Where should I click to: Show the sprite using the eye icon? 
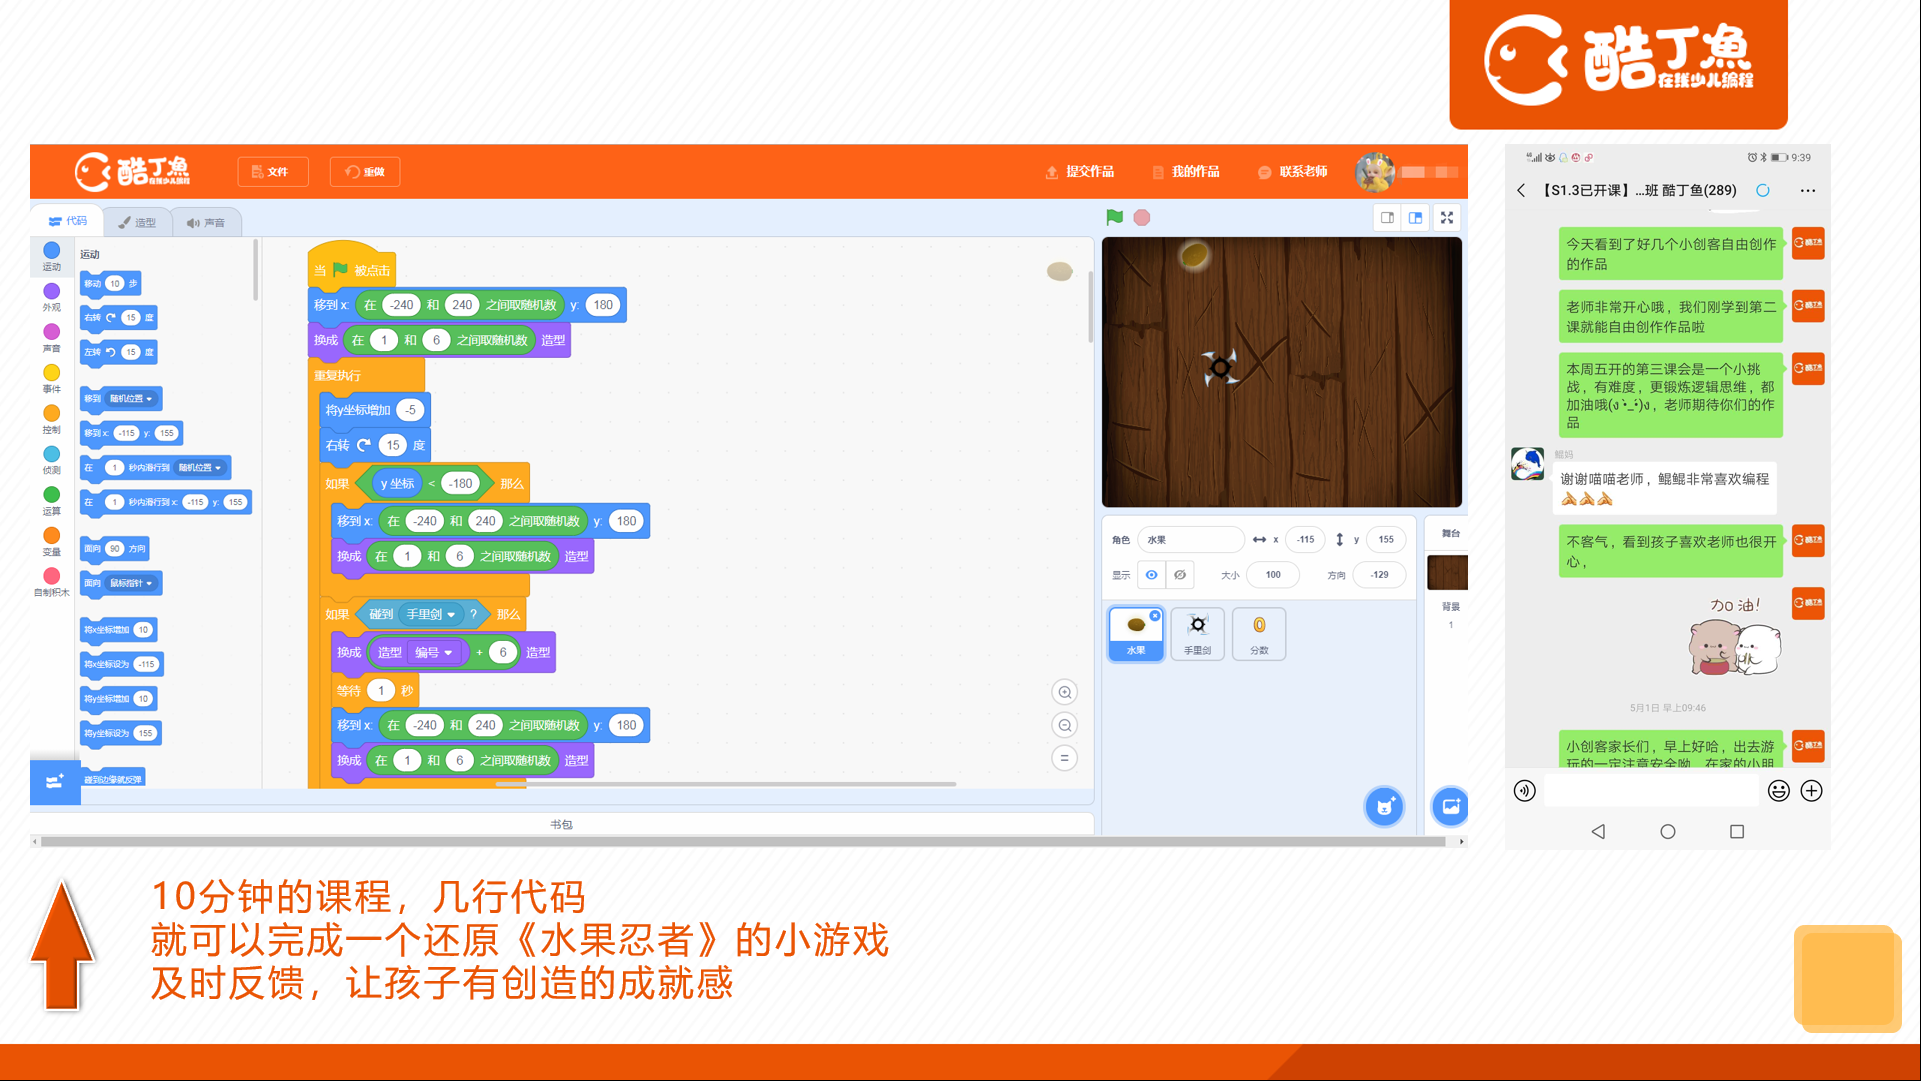pos(1151,575)
